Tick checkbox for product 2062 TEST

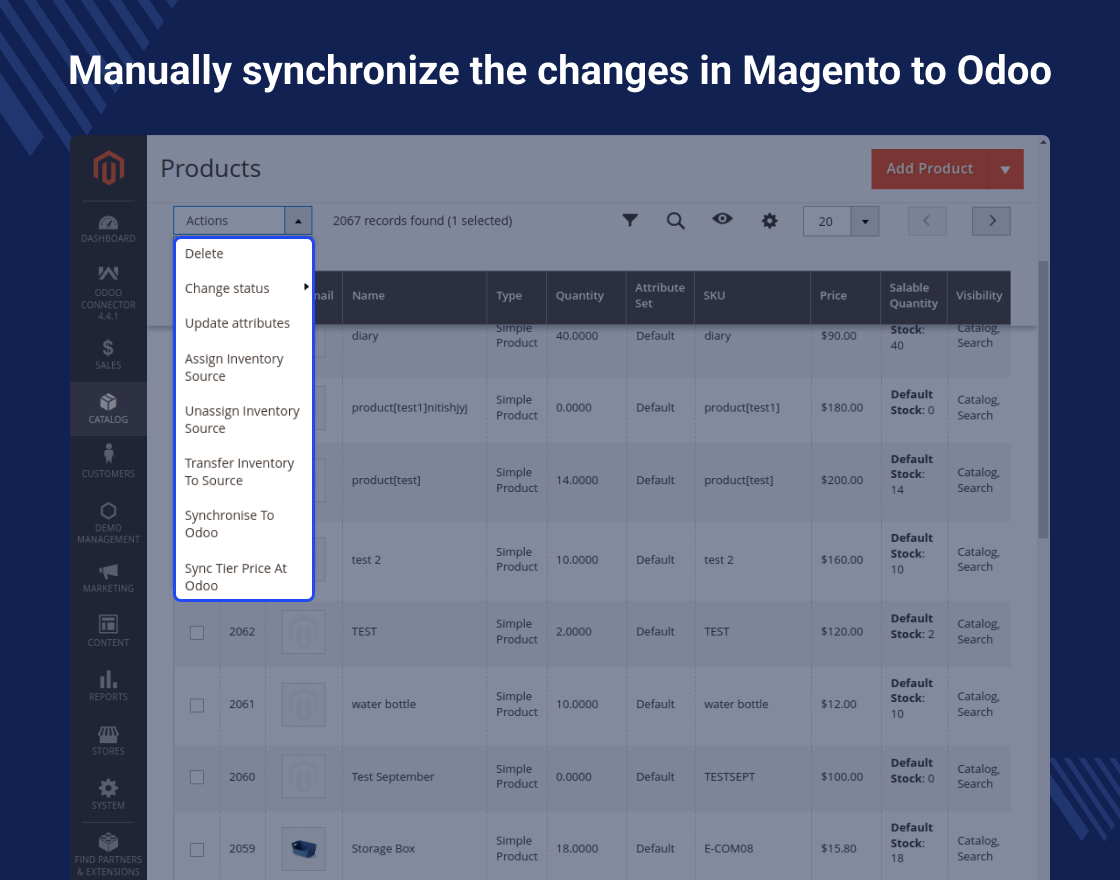pos(197,632)
